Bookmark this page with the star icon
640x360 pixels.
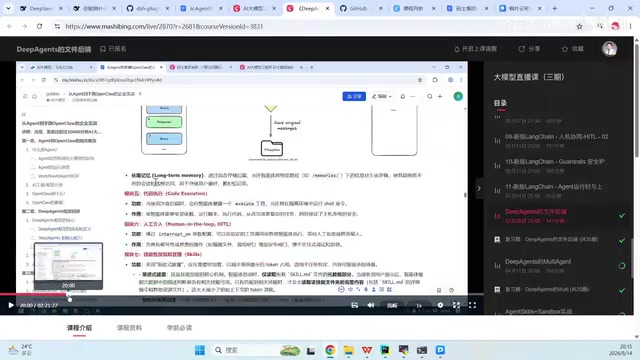point(579,26)
